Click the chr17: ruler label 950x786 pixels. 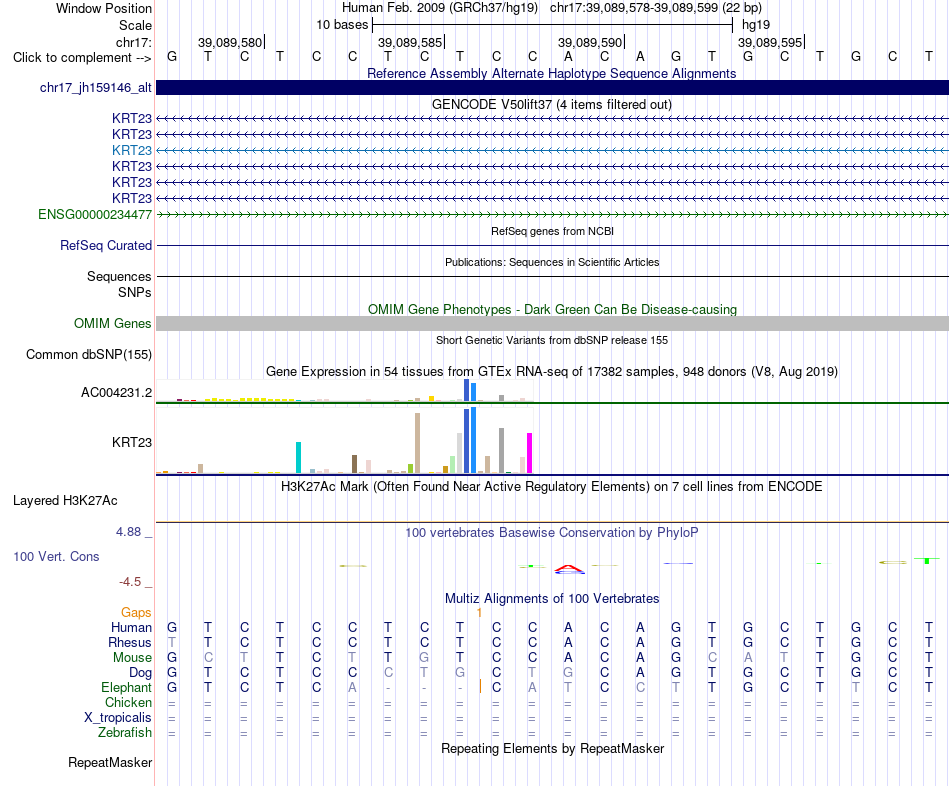coord(133,42)
